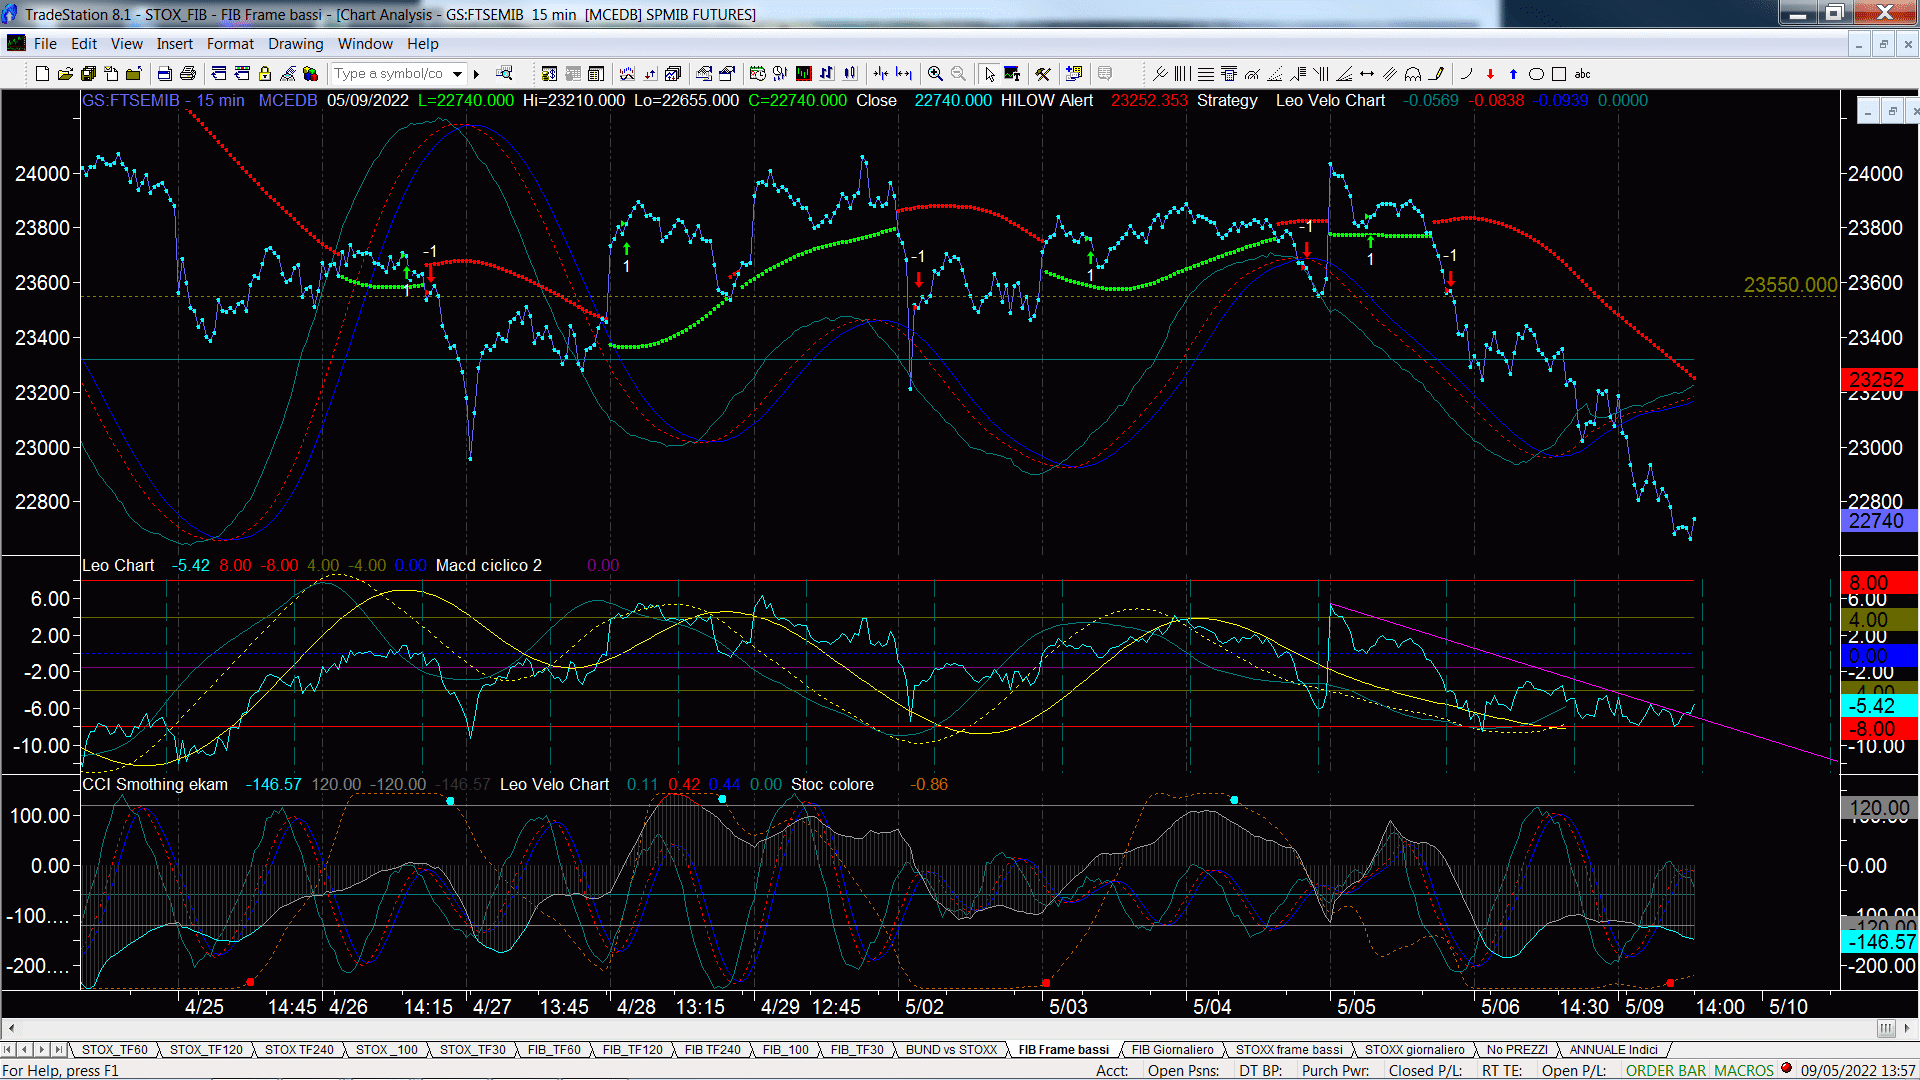The width and height of the screenshot is (1920, 1080).
Task: Click scroll-left arrow of chart scrollbar
Action: [11, 1028]
